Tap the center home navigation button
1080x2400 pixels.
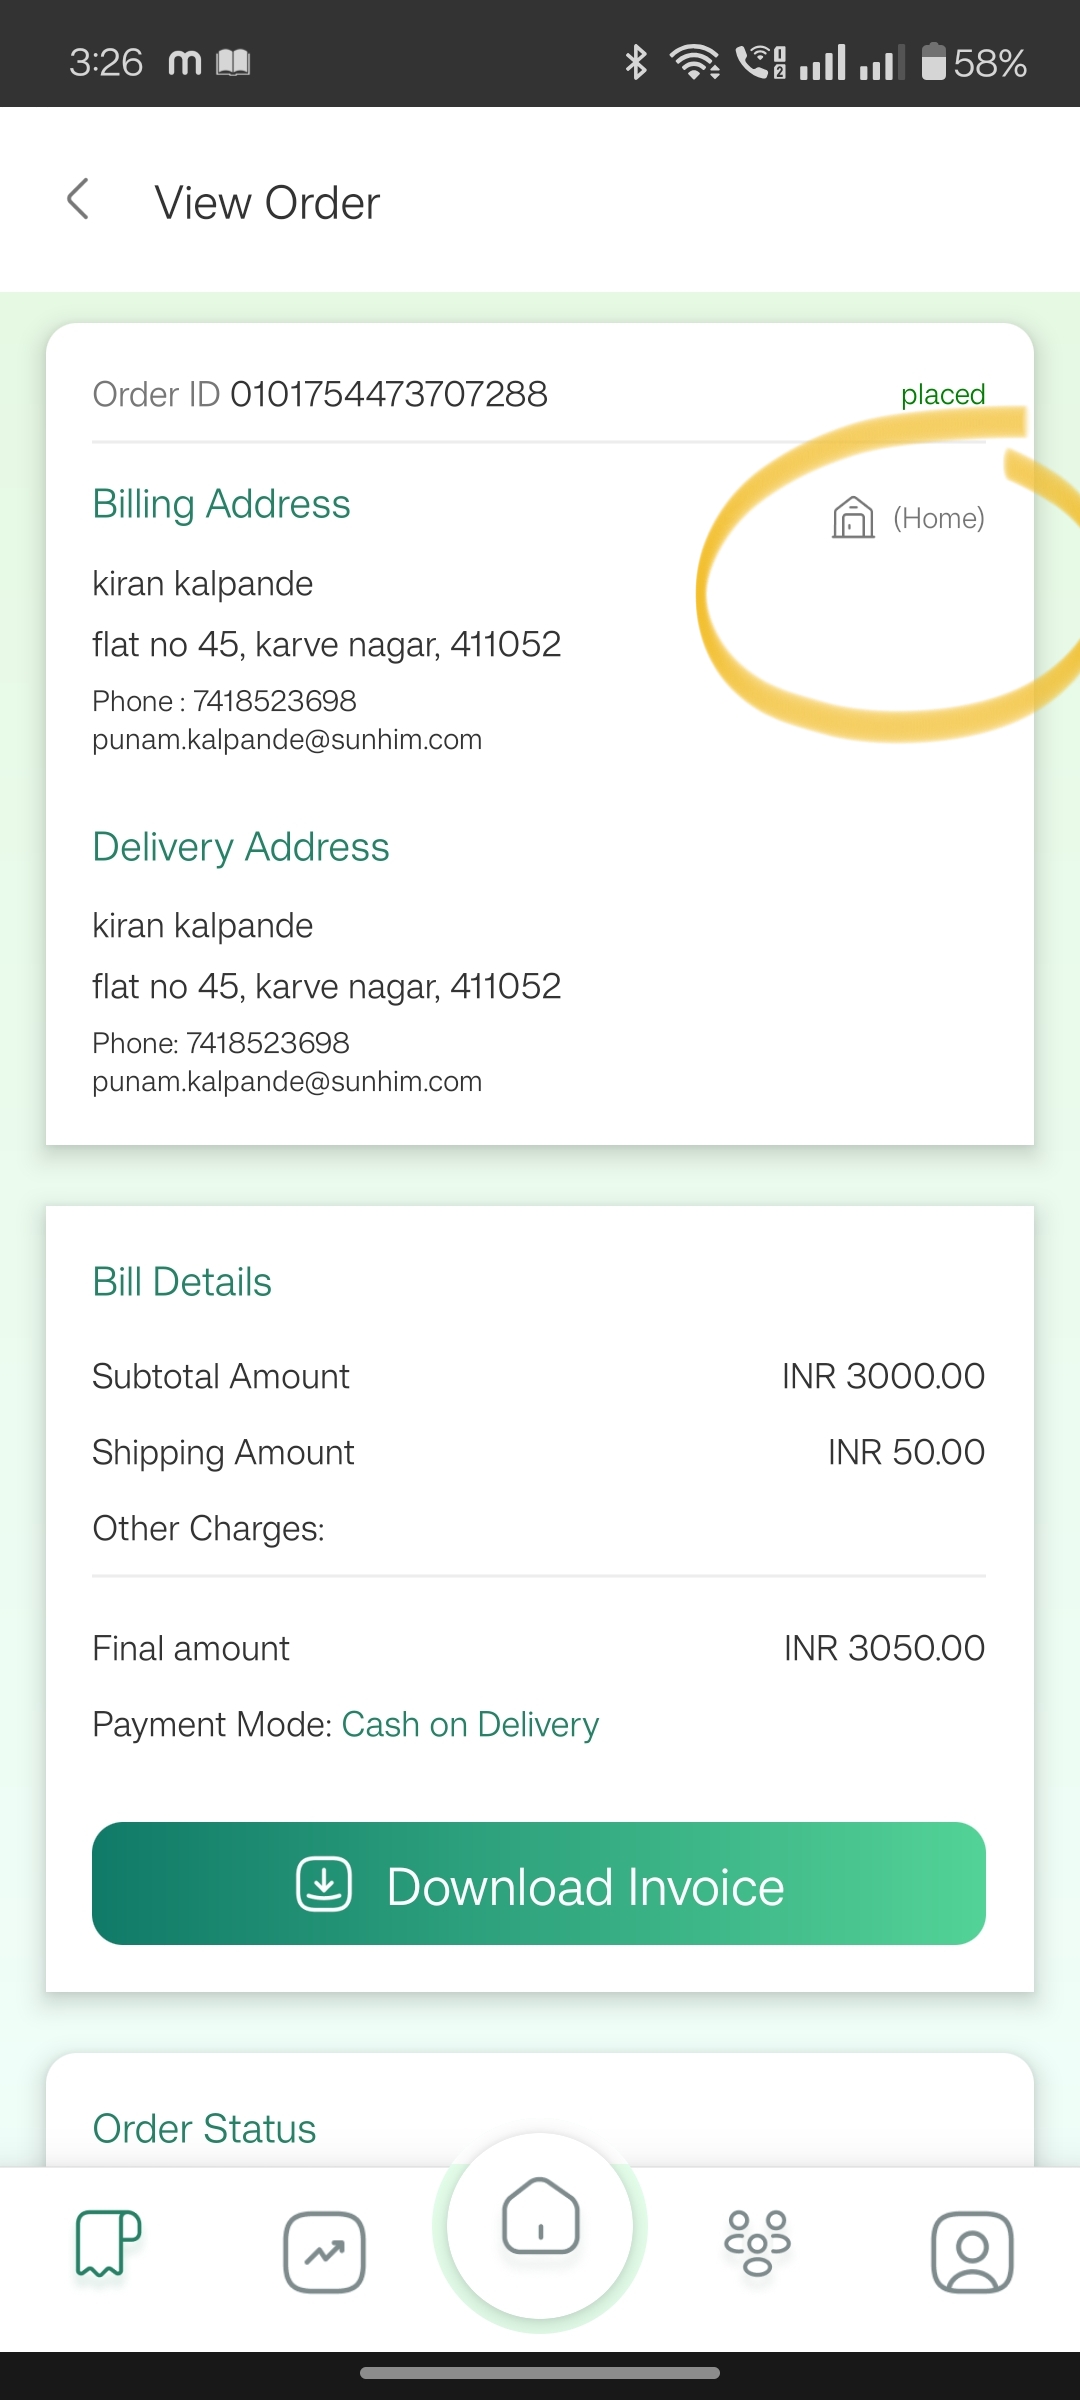coord(540,2225)
